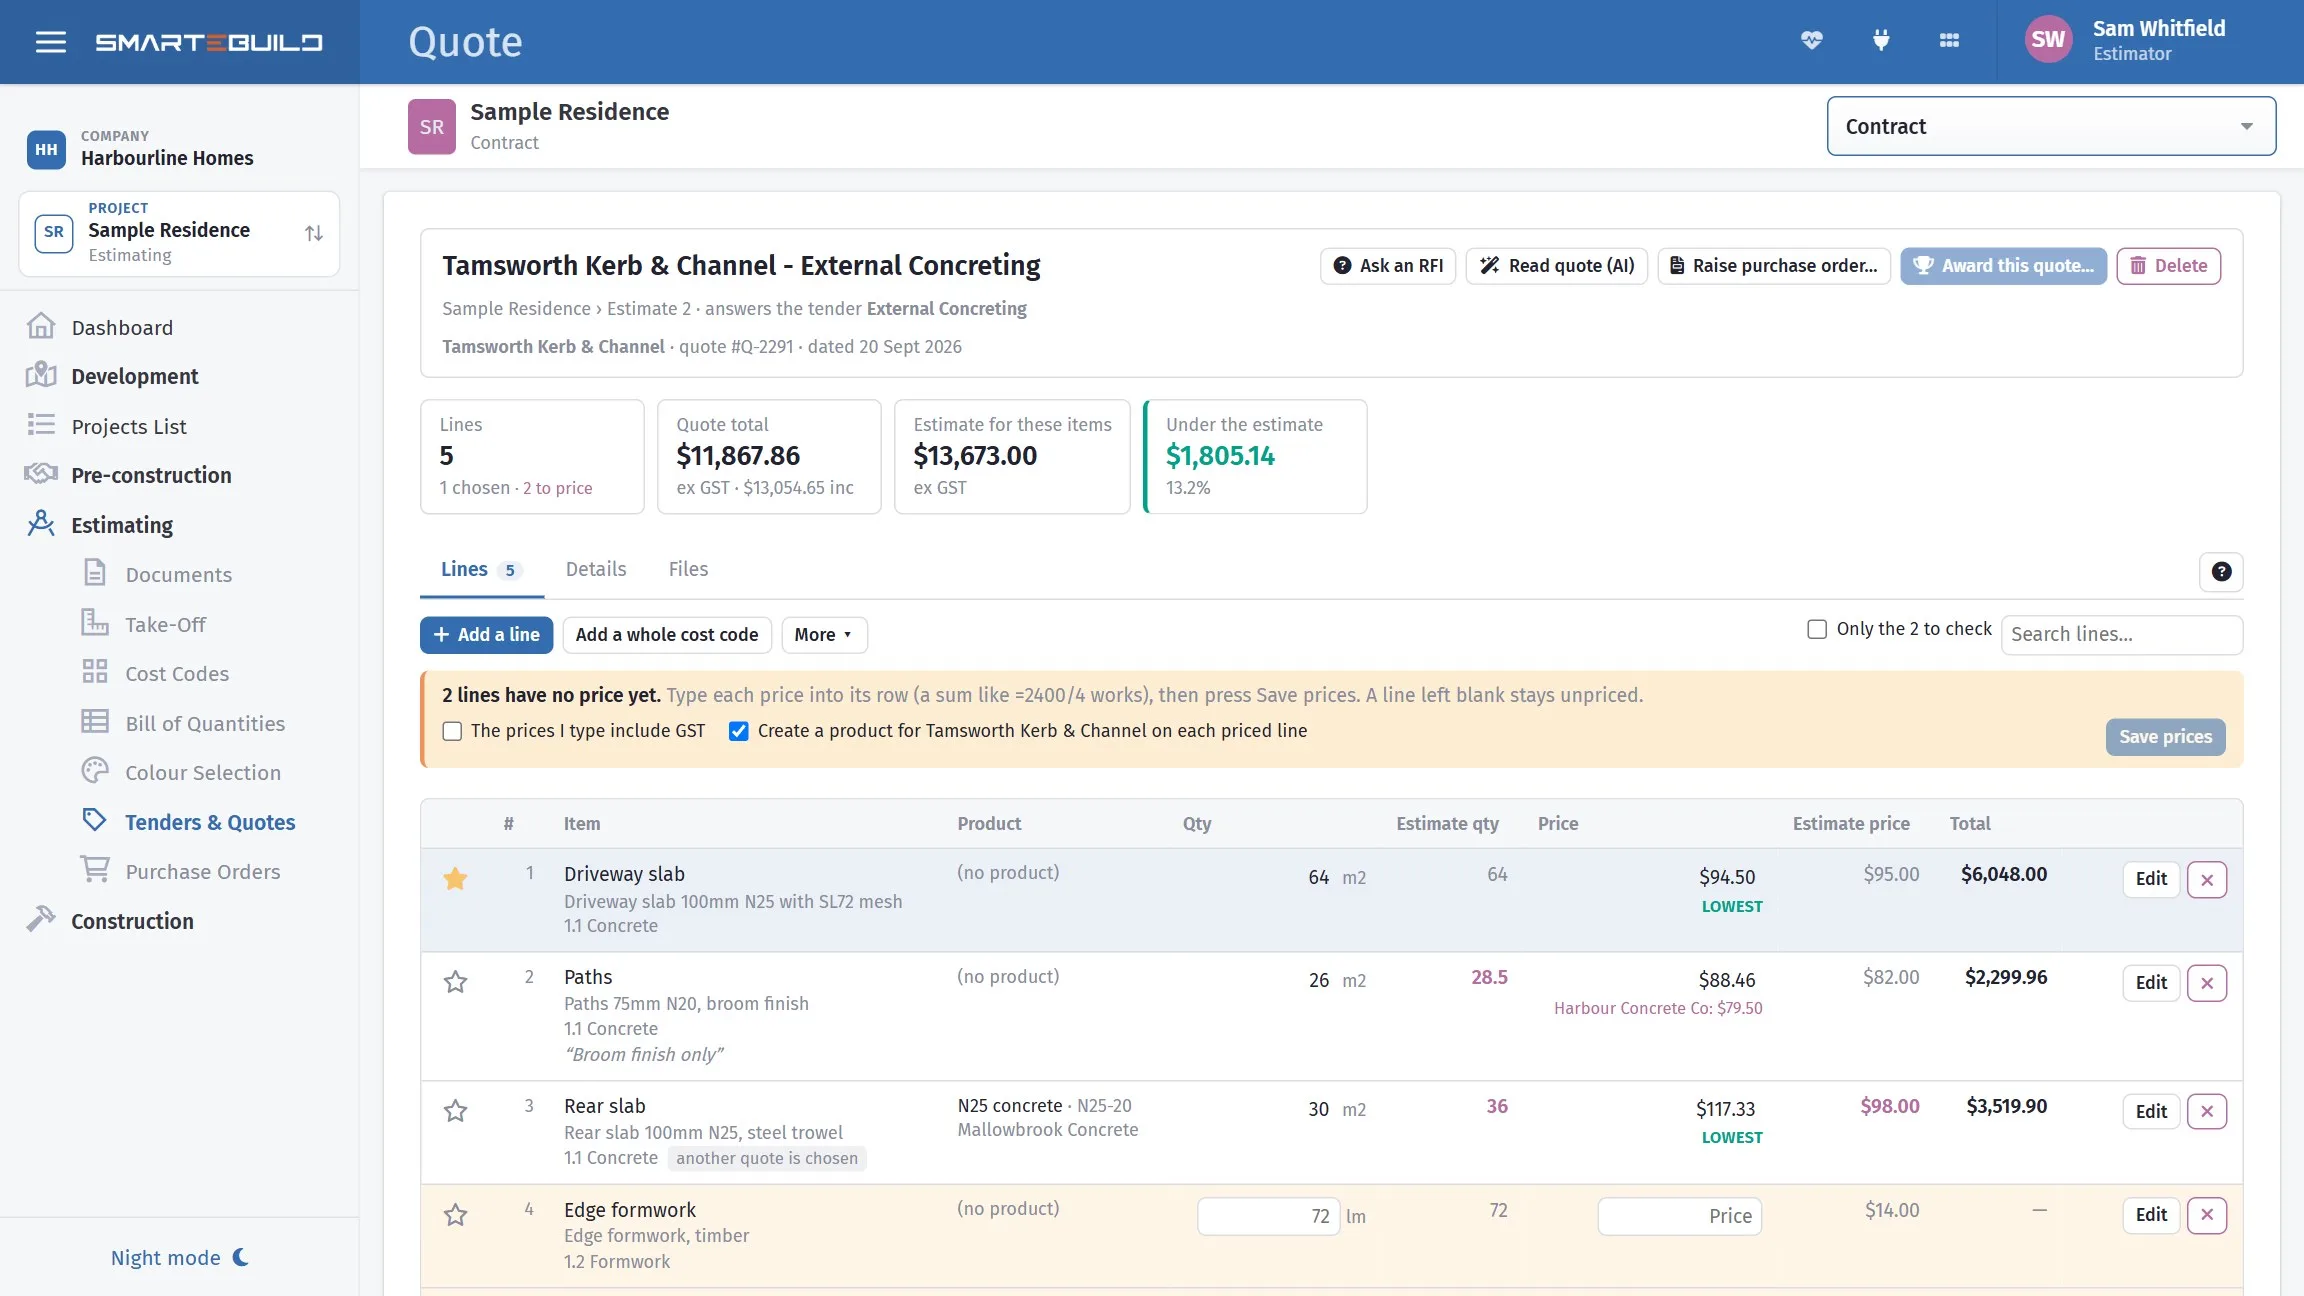Open the help question mark icon
This screenshot has width=2304, height=1296.
point(2221,572)
